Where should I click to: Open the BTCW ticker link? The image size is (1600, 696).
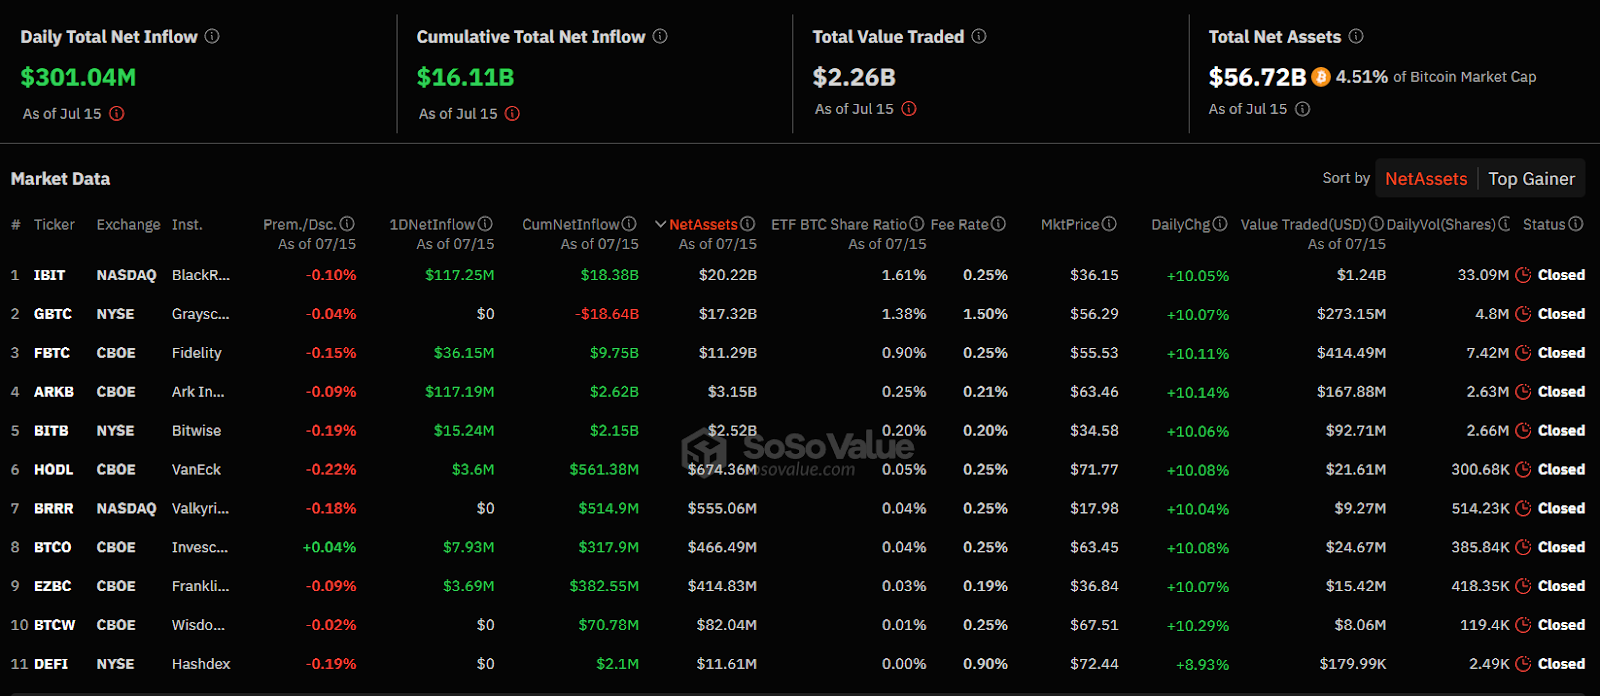(x=55, y=625)
